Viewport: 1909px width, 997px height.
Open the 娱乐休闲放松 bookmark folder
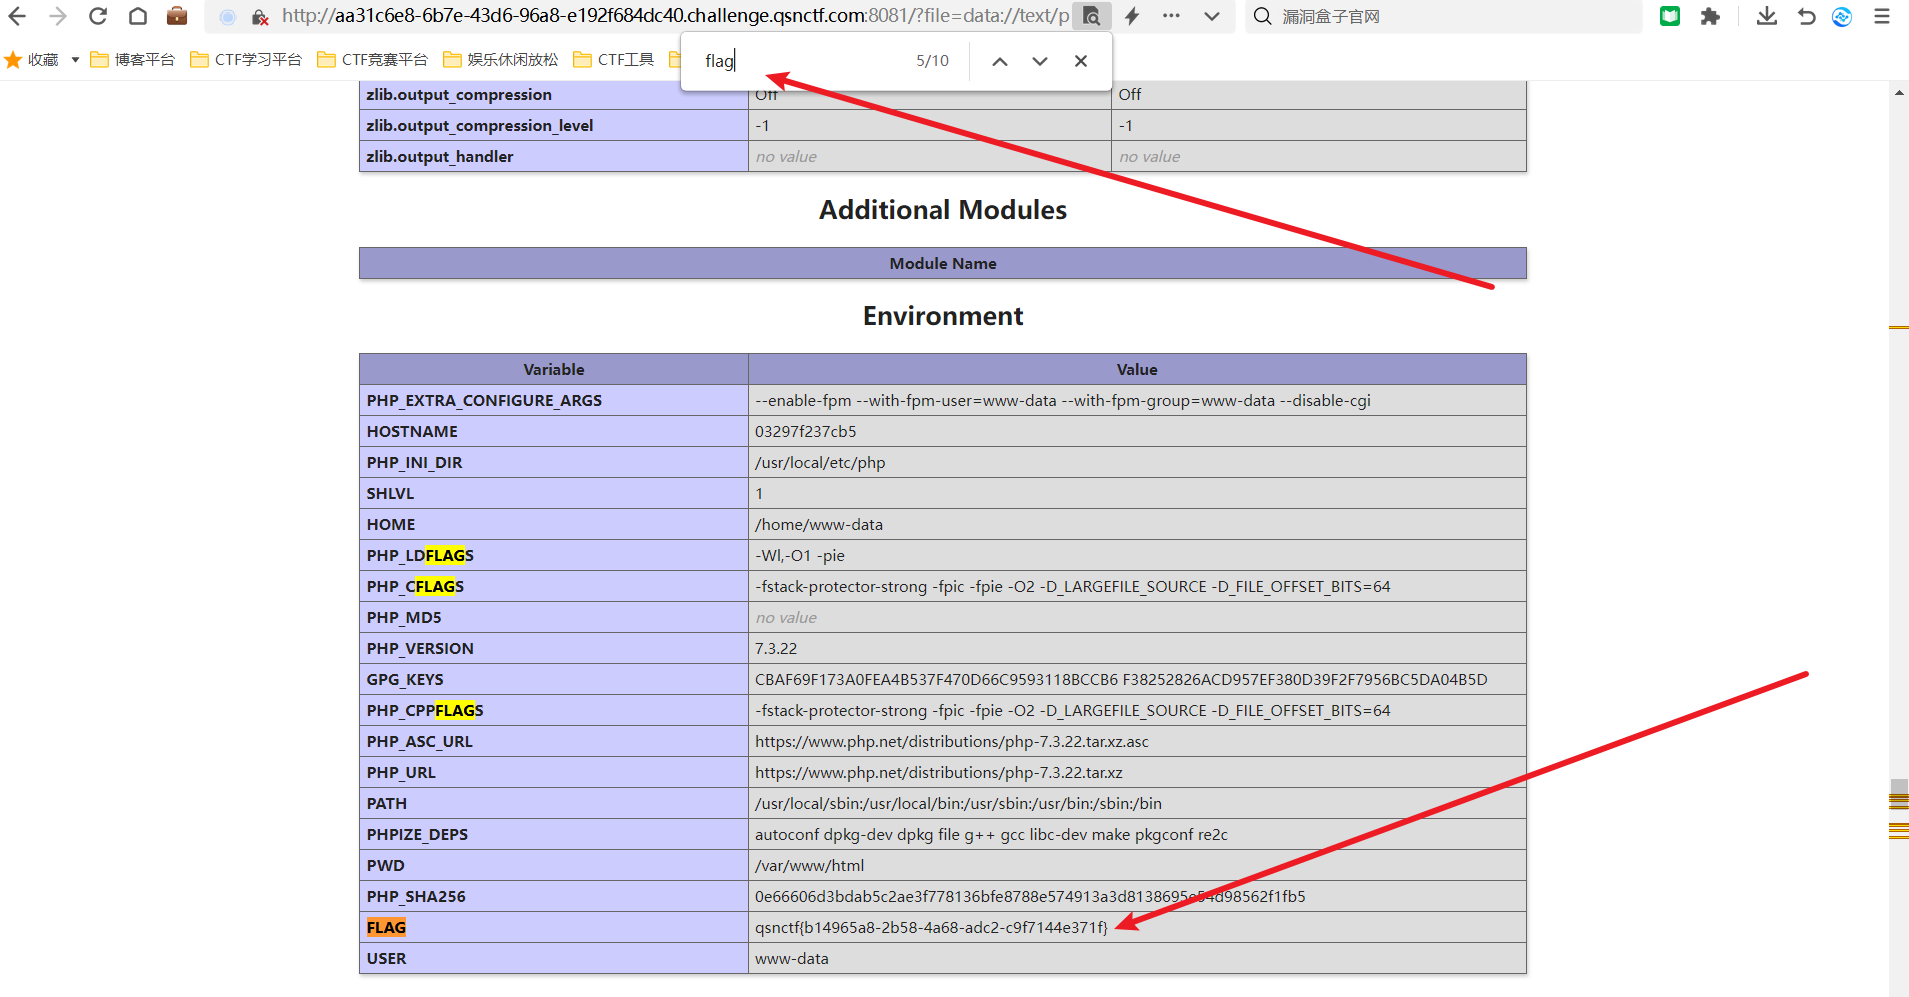tap(501, 60)
